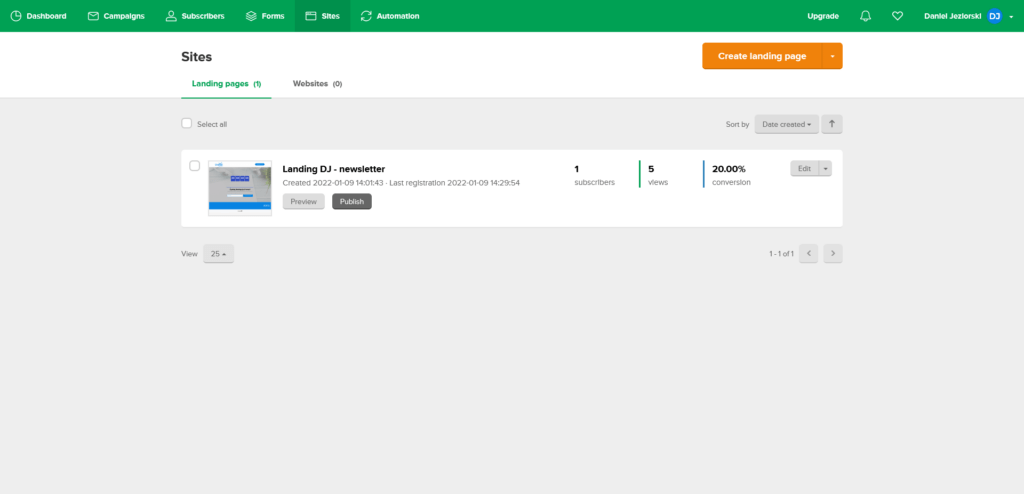Open notifications bell icon
1024x494 pixels.
point(866,16)
